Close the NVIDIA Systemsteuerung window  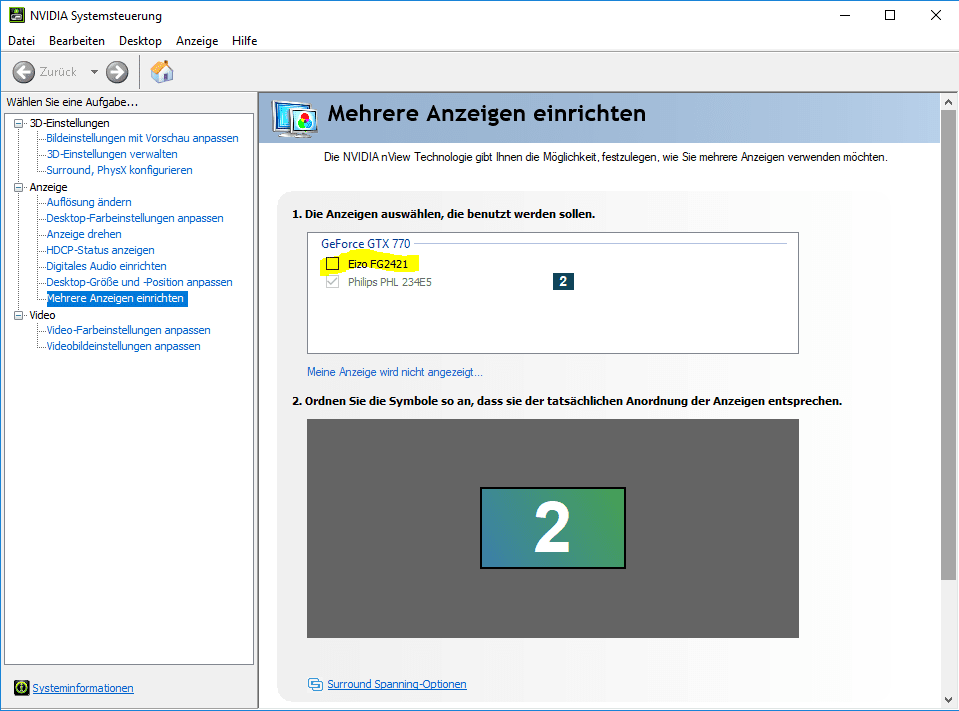(x=936, y=15)
